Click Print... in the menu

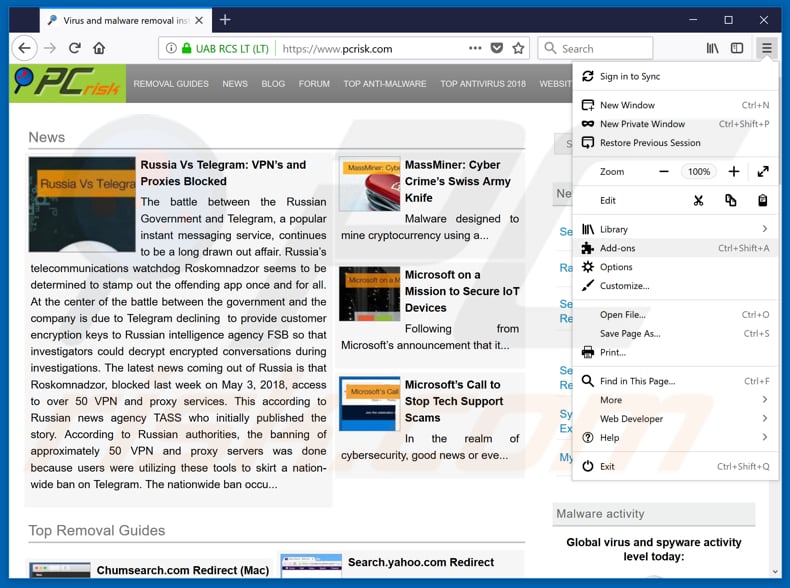tap(675, 352)
